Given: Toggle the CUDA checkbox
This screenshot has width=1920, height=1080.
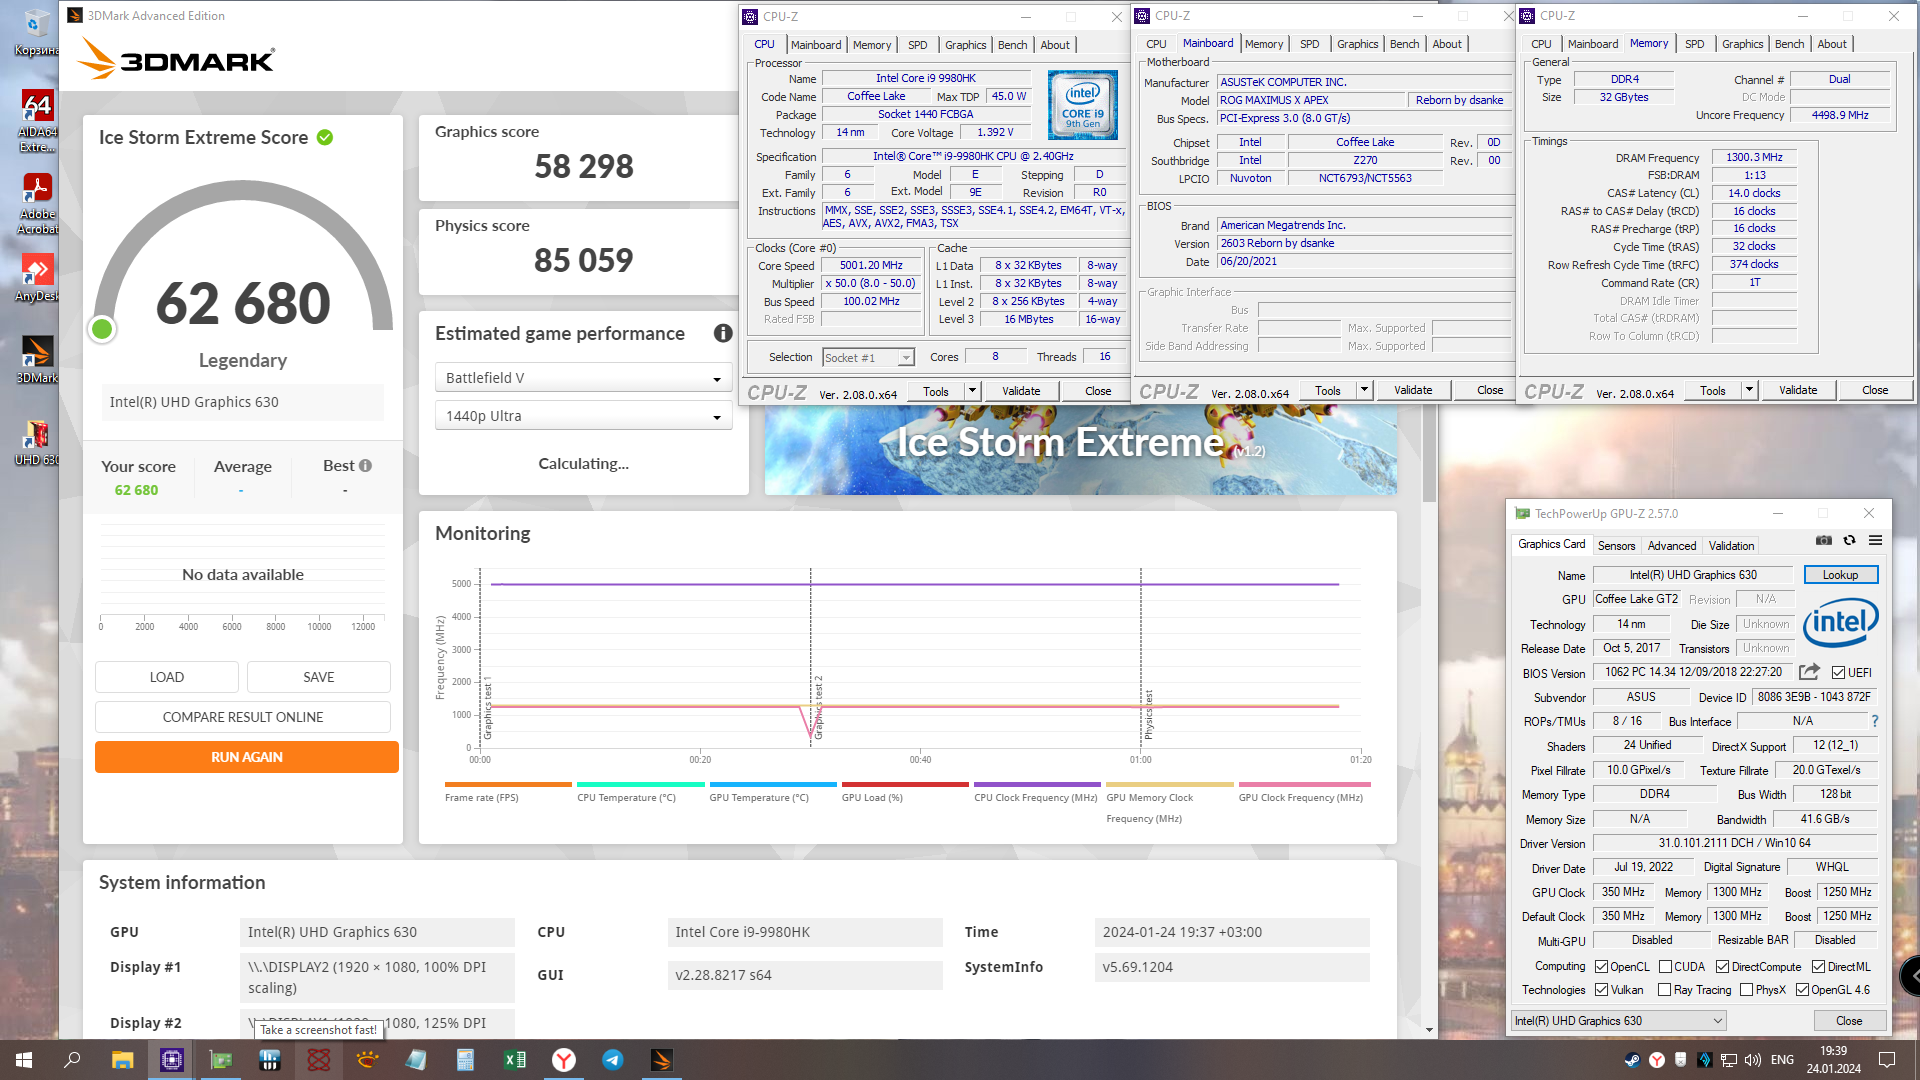Looking at the screenshot, I should [1665, 967].
